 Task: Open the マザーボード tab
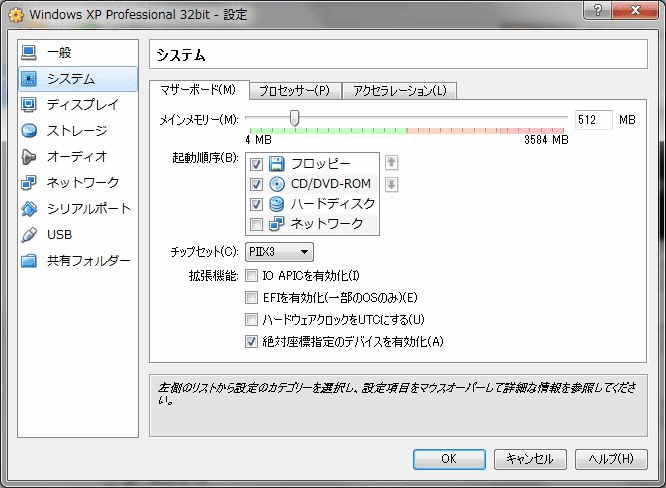(198, 90)
